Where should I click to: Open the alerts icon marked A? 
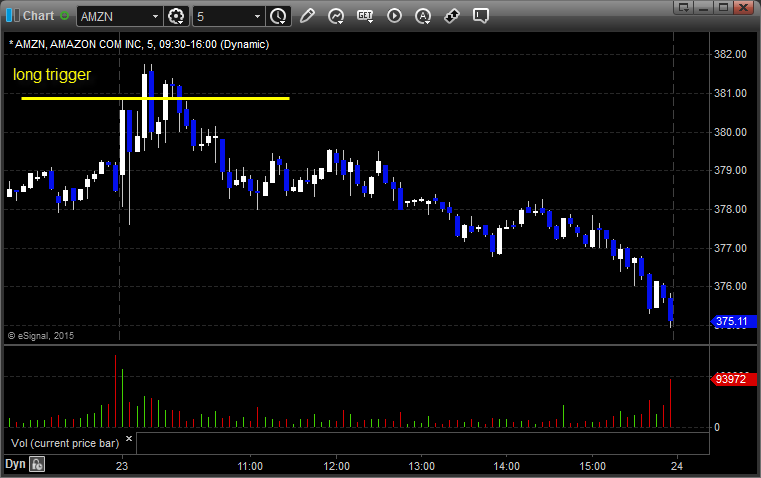coord(423,16)
